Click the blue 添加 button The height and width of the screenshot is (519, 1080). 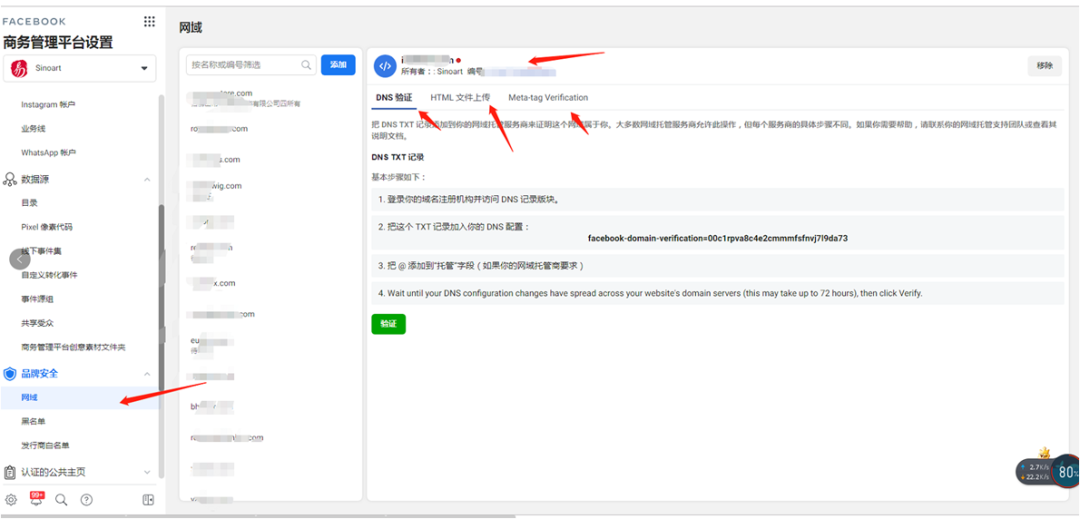click(x=338, y=65)
